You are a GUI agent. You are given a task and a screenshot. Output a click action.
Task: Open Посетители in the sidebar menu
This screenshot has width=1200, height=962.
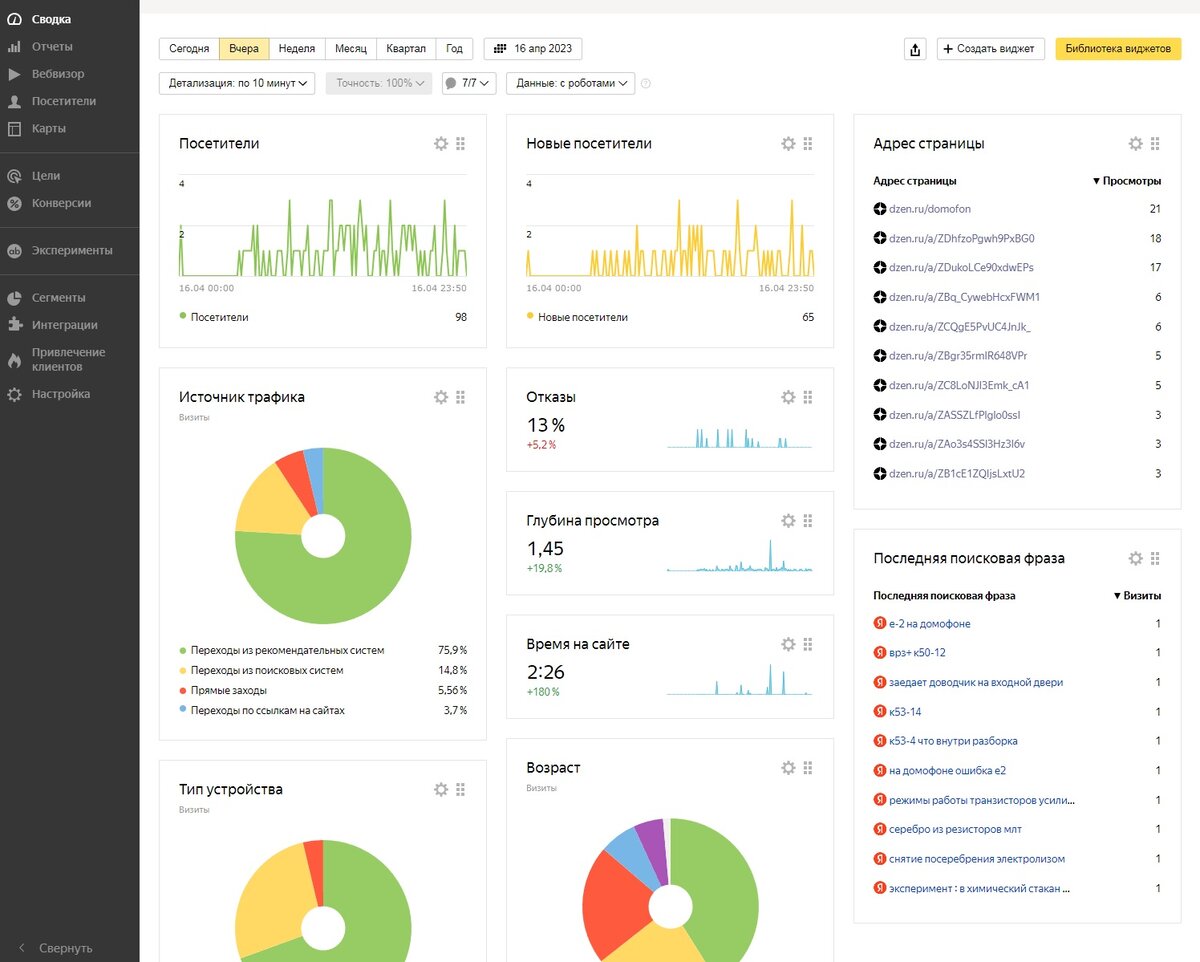tap(64, 101)
